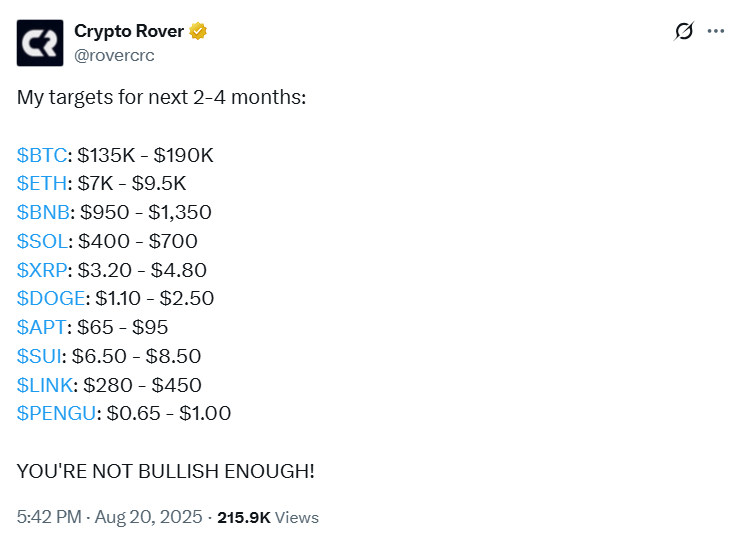The height and width of the screenshot is (542, 740).
Task: Open the $ETH cashtag link
Action: tap(42, 184)
